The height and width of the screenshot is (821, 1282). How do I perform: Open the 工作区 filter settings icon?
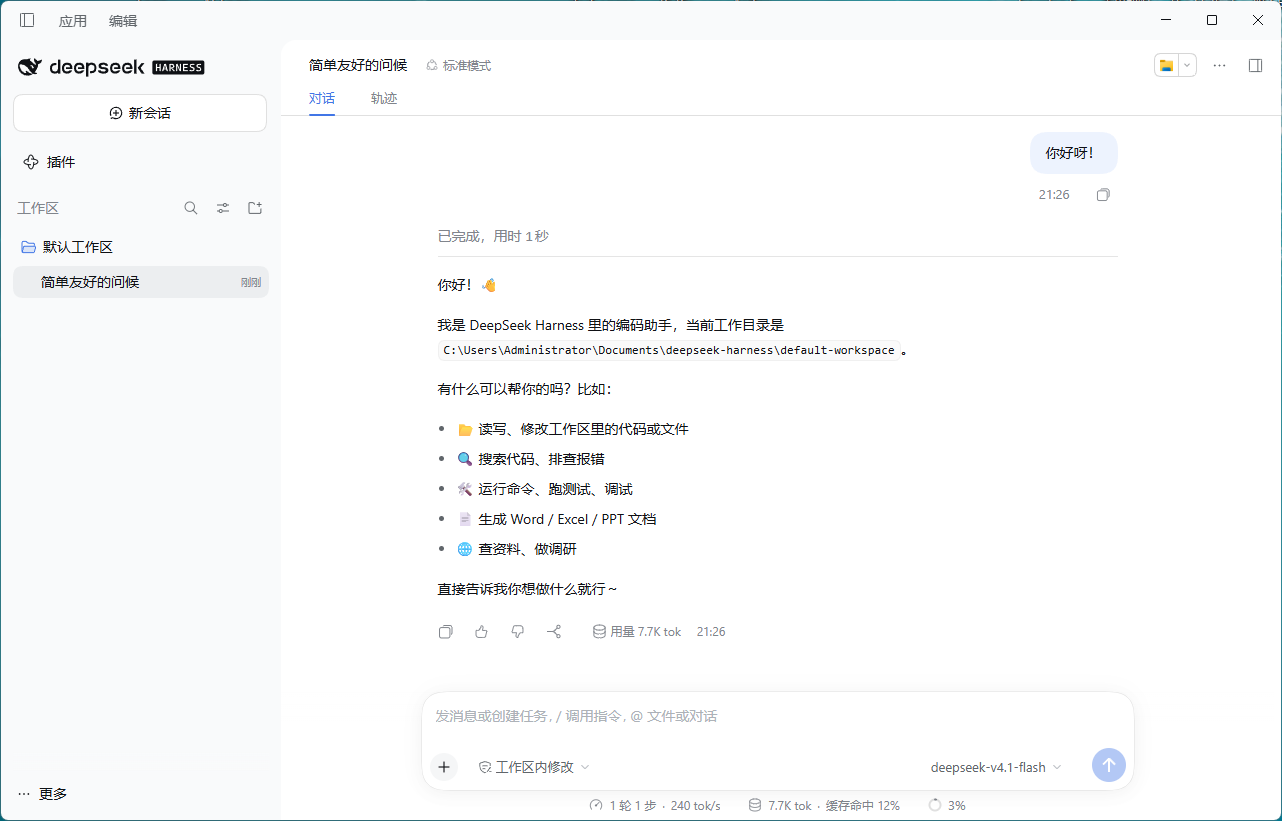[x=223, y=208]
